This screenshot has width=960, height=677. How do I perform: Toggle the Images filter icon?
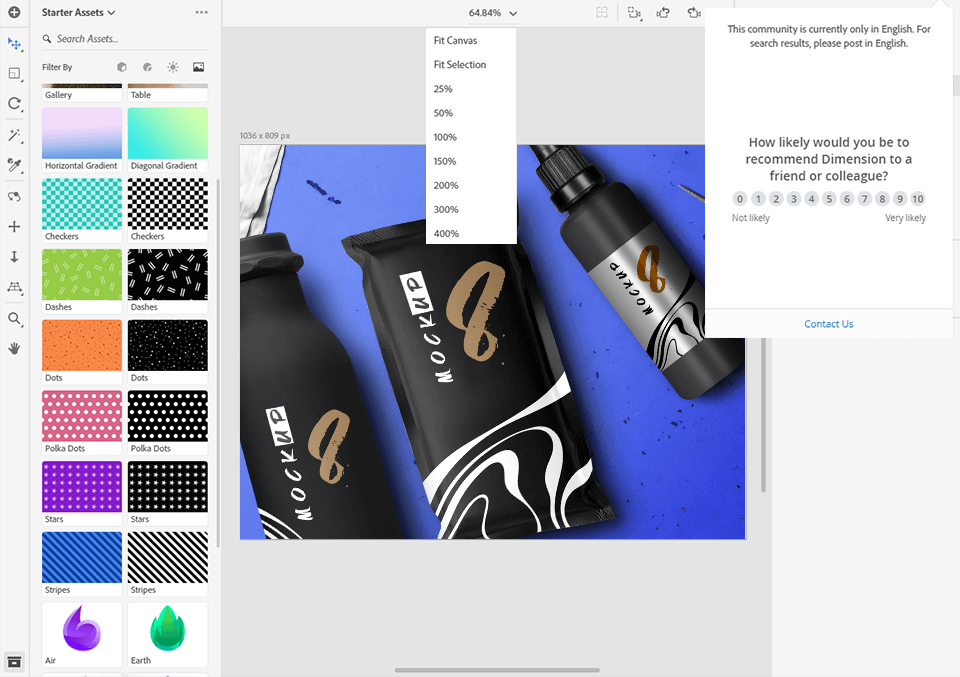coord(198,67)
